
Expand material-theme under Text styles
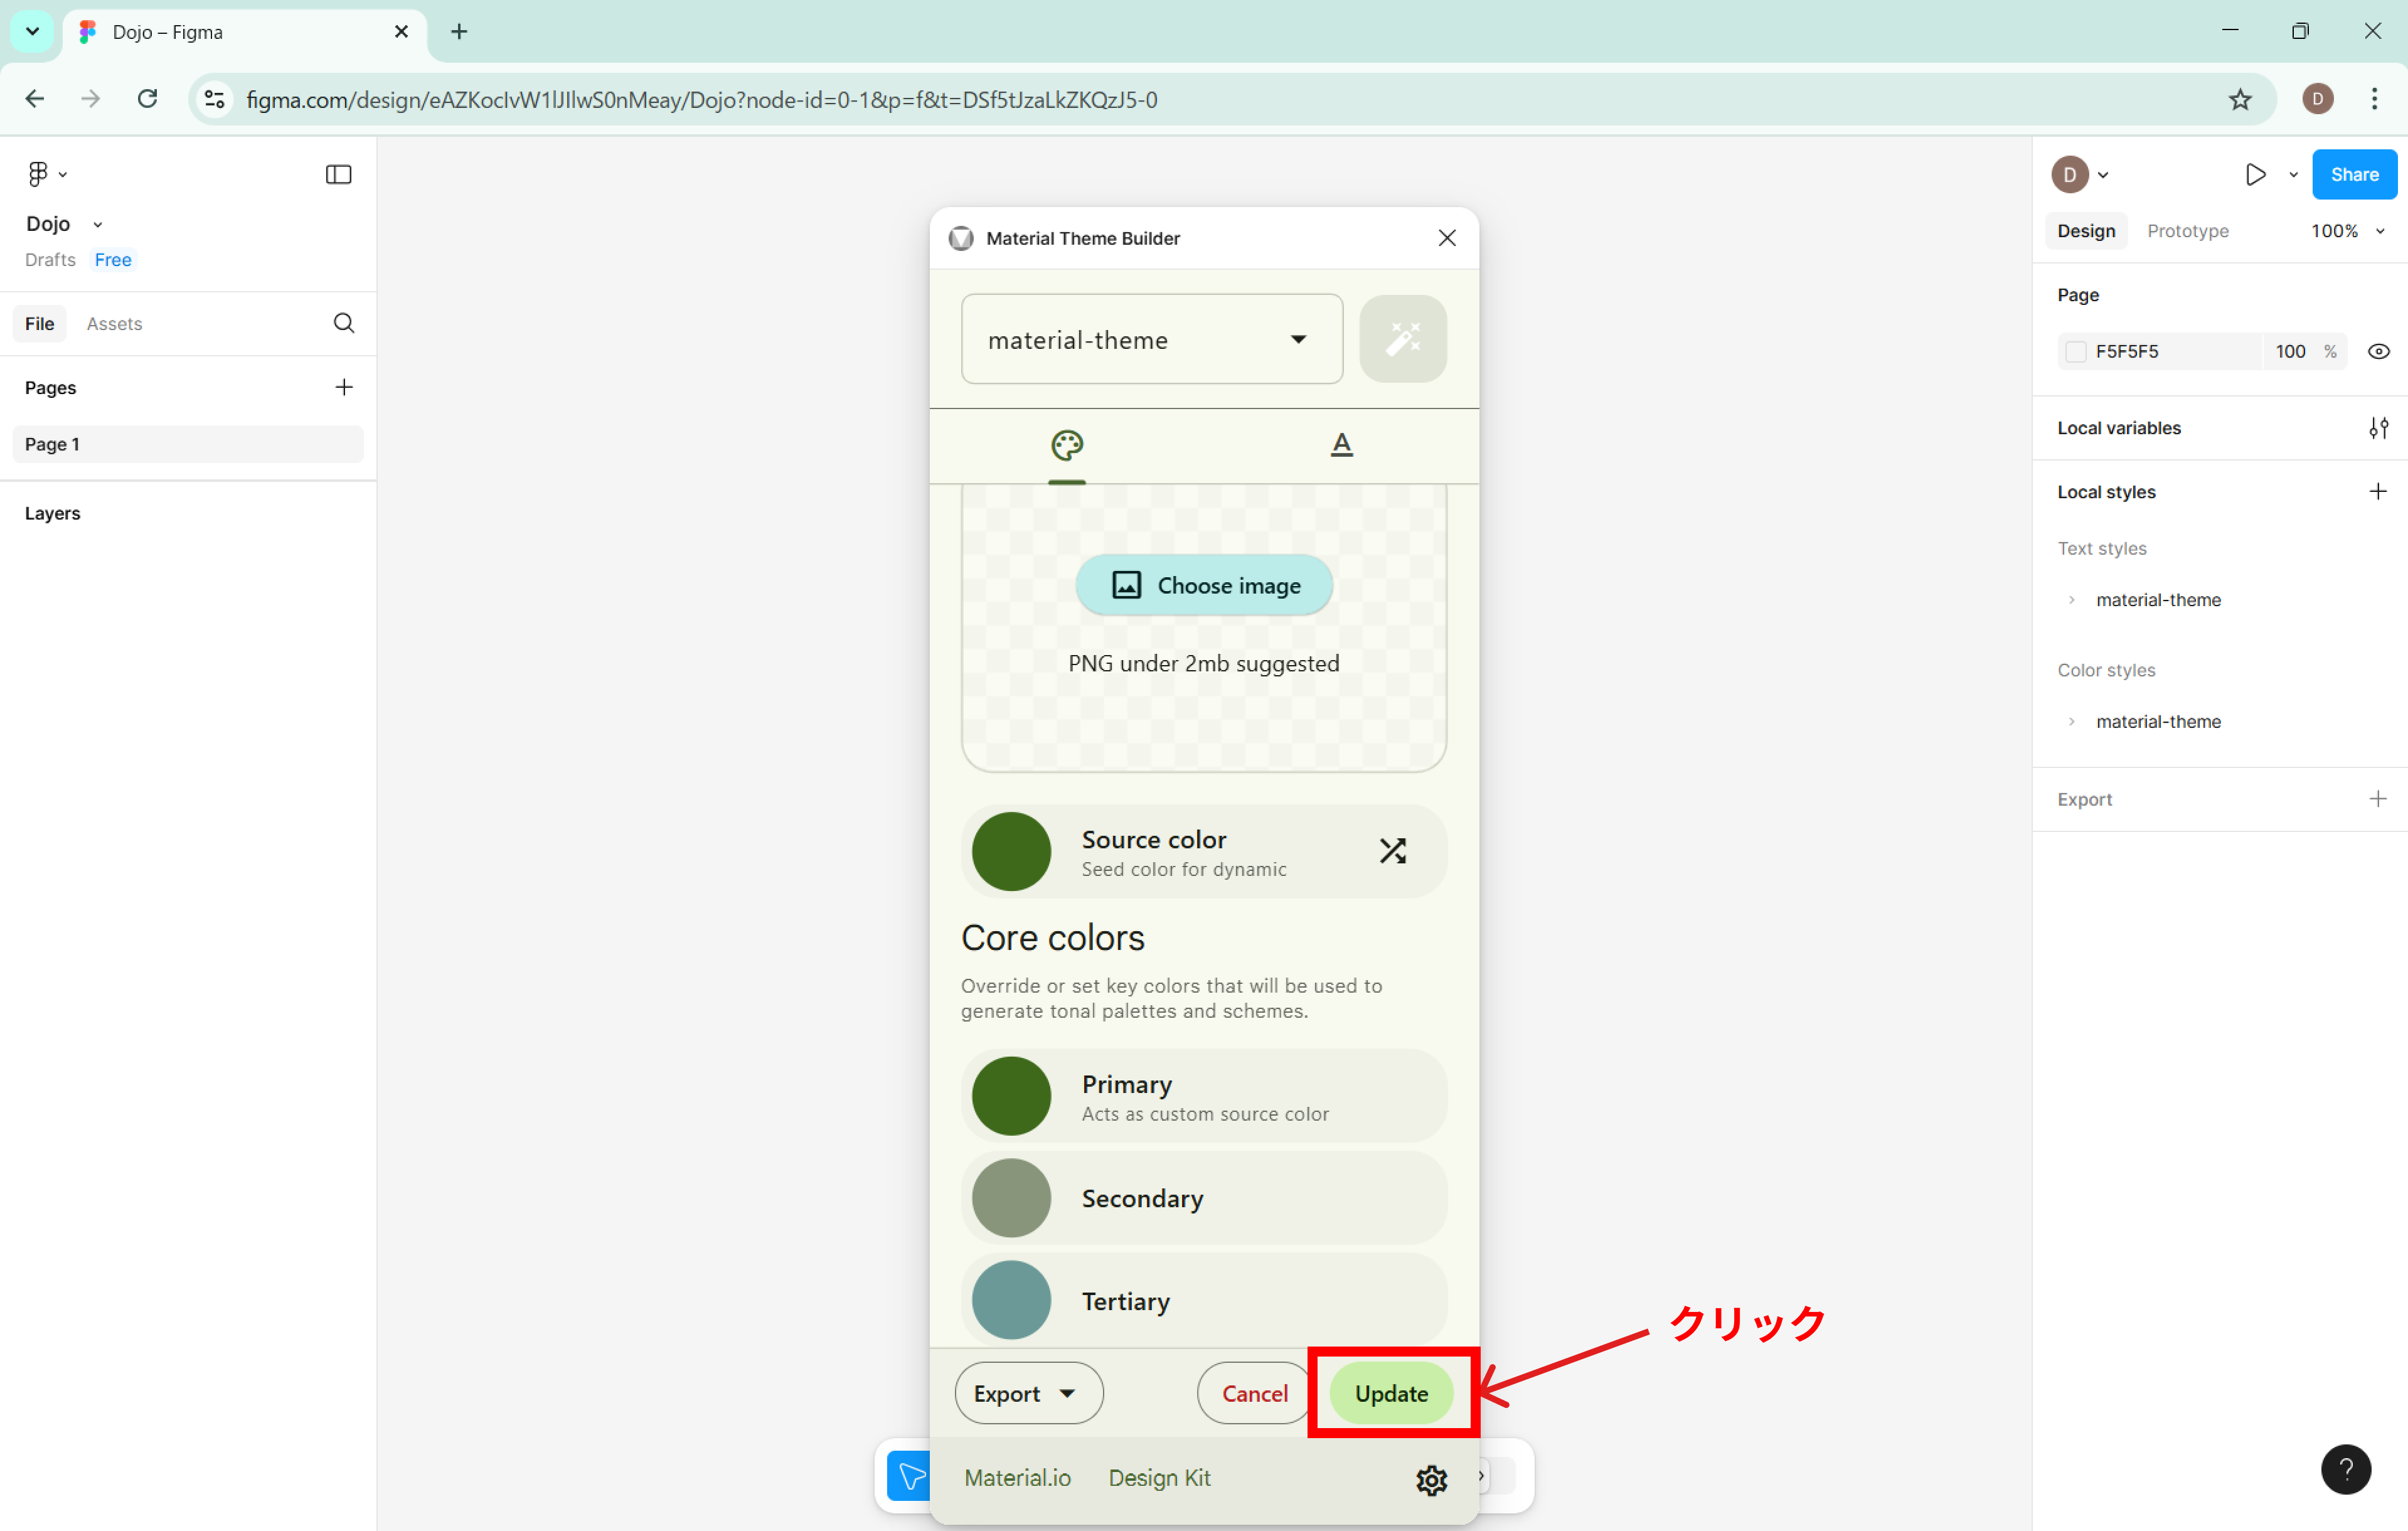point(2071,600)
